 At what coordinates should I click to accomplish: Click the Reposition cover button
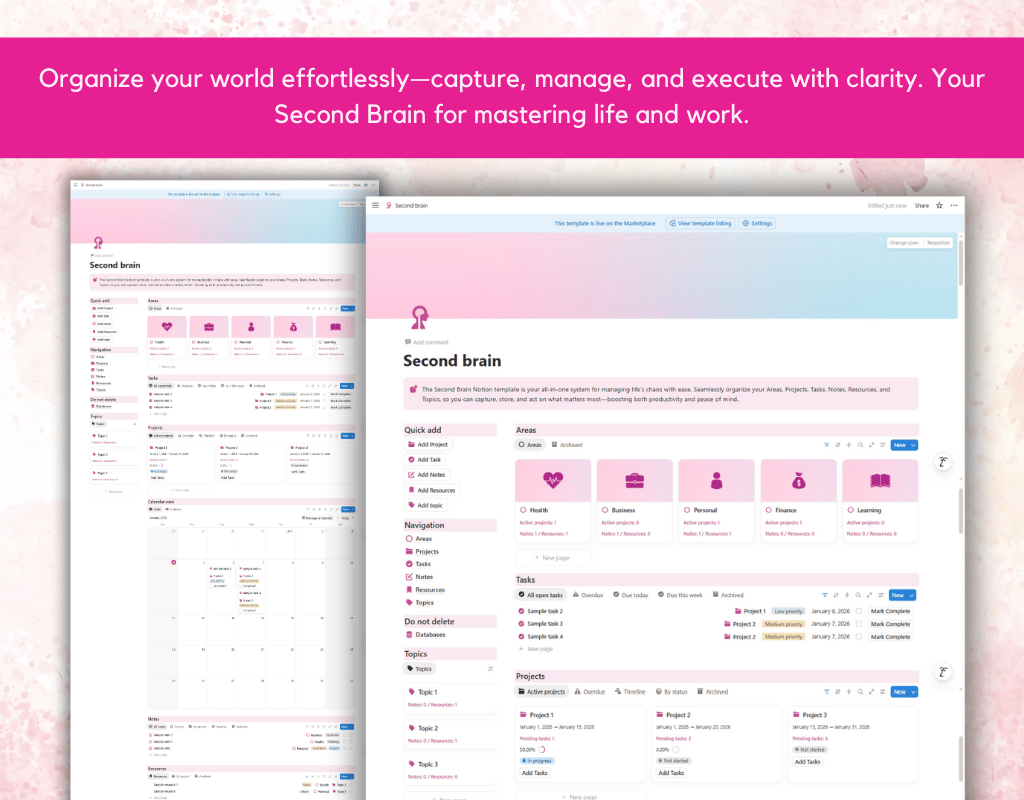pos(938,243)
